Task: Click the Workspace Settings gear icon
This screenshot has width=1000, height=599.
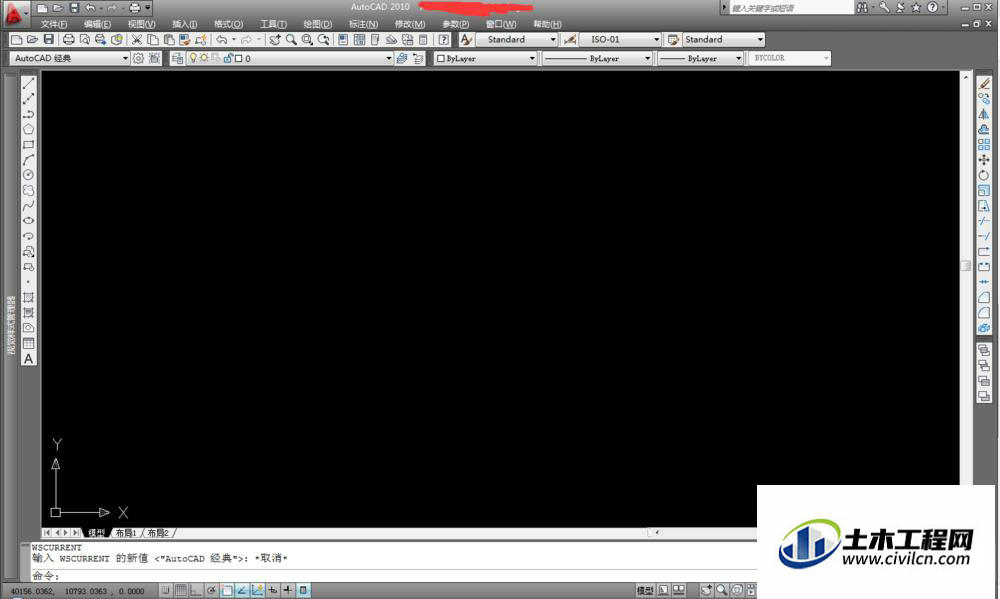Action: pyautogui.click(x=138, y=58)
